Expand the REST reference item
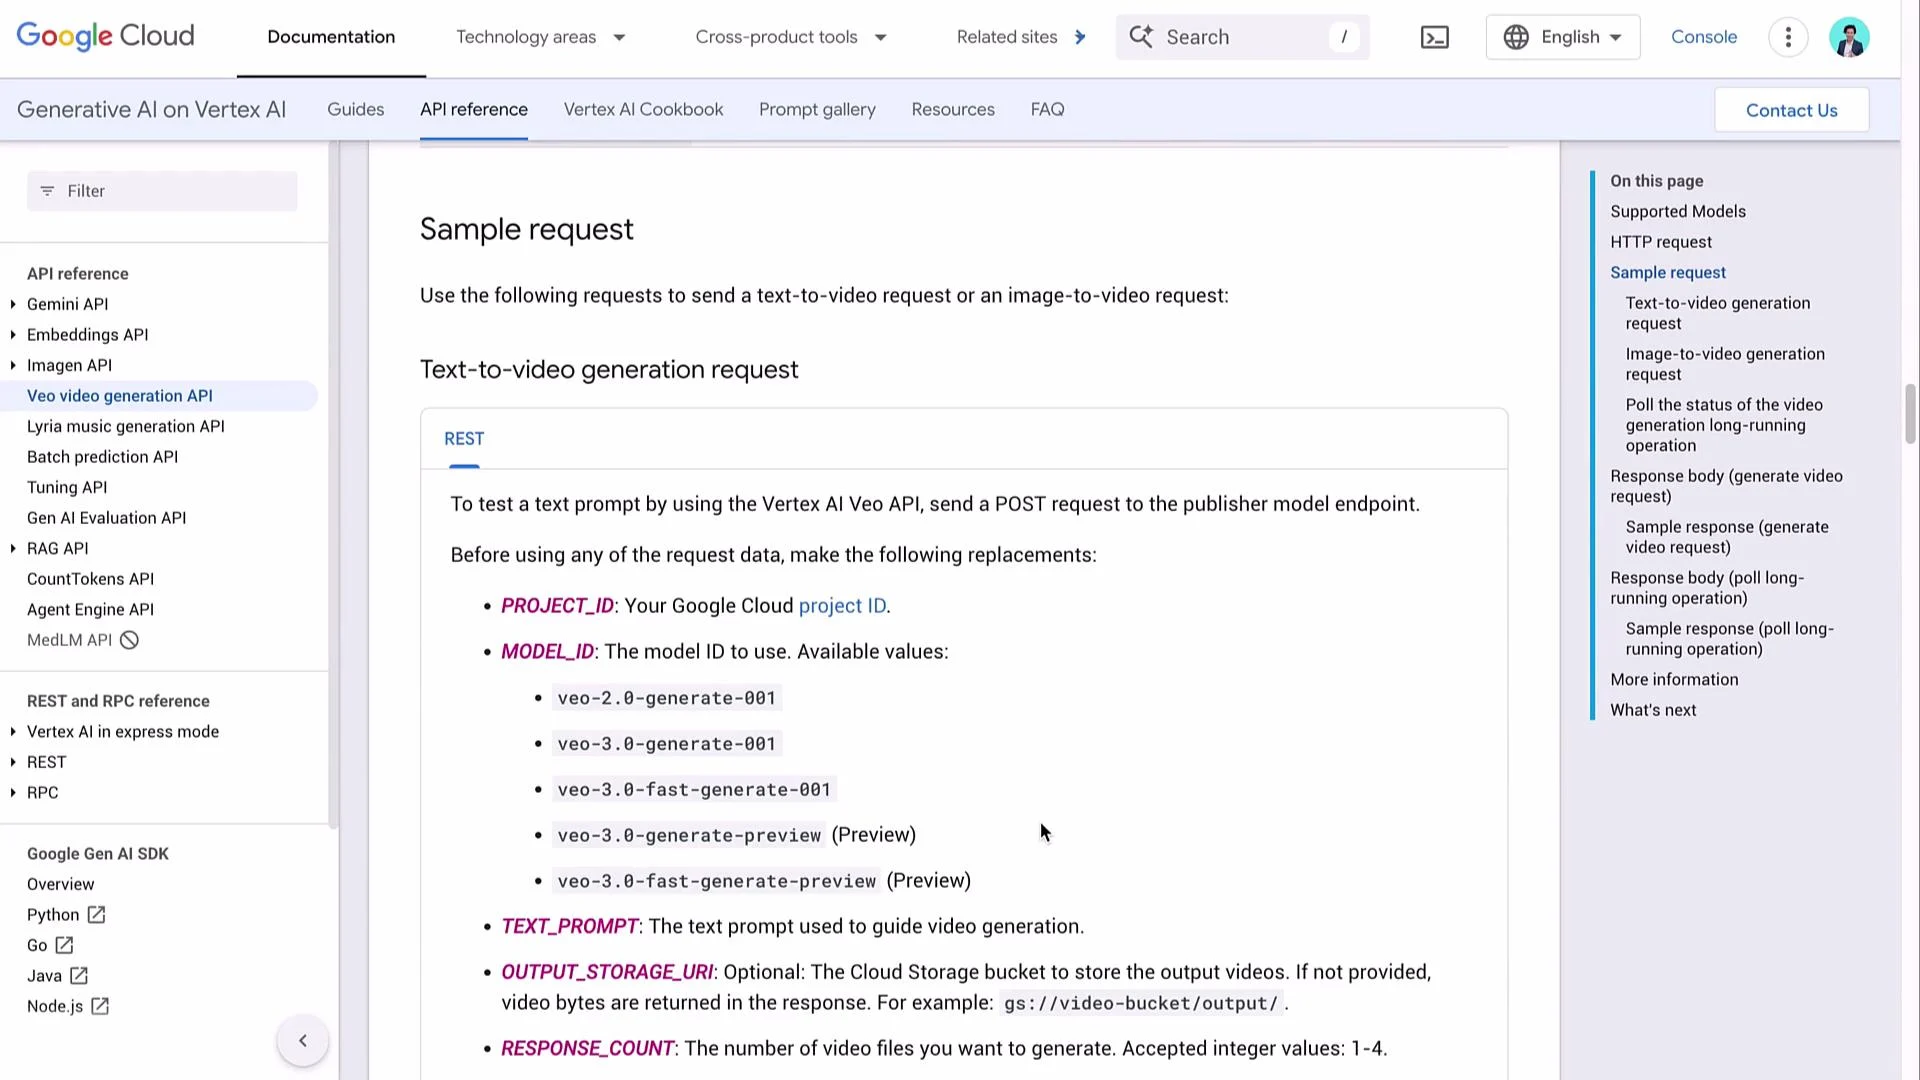The height and width of the screenshot is (1080, 1920). 13,762
